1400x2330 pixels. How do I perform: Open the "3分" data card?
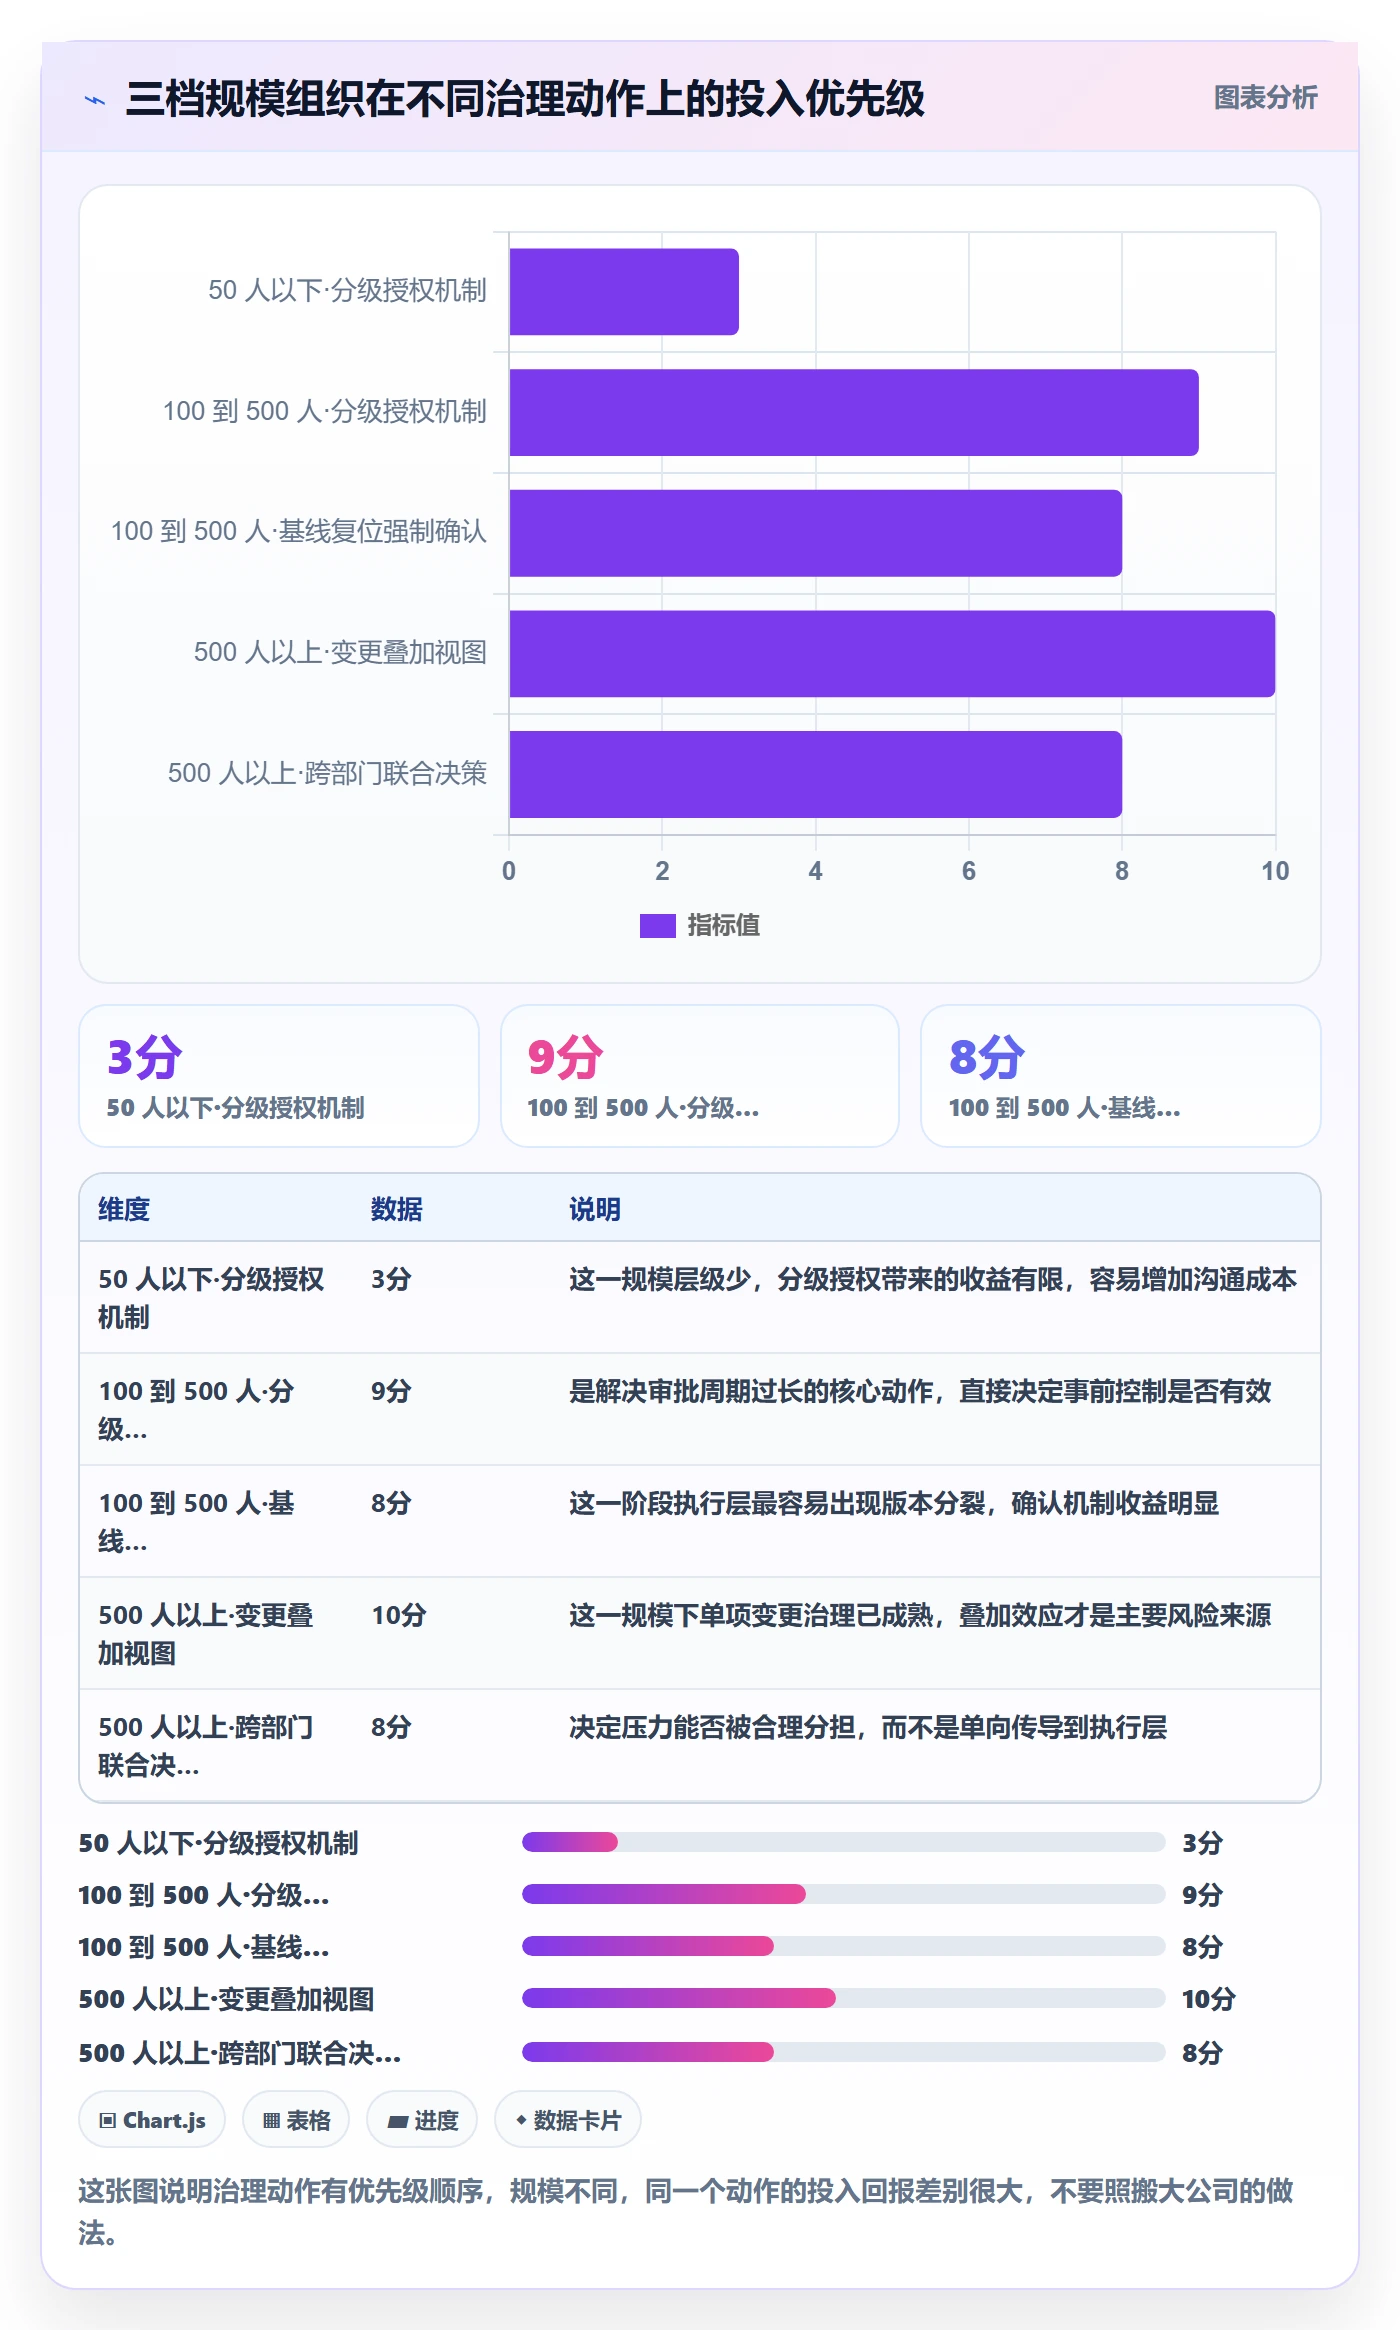click(x=279, y=1076)
